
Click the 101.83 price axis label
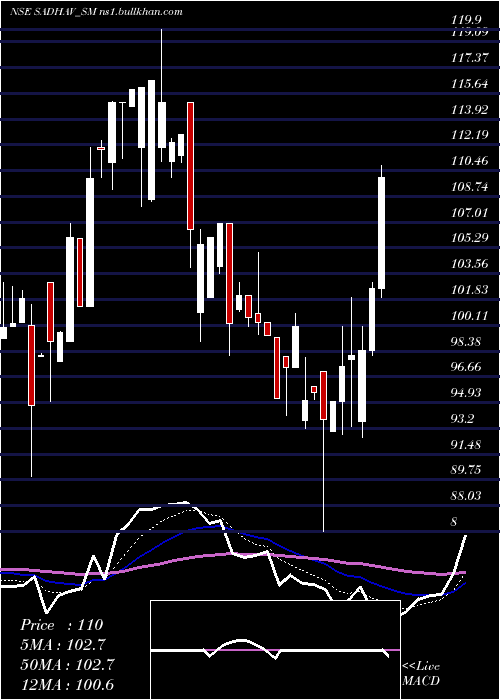click(469, 290)
